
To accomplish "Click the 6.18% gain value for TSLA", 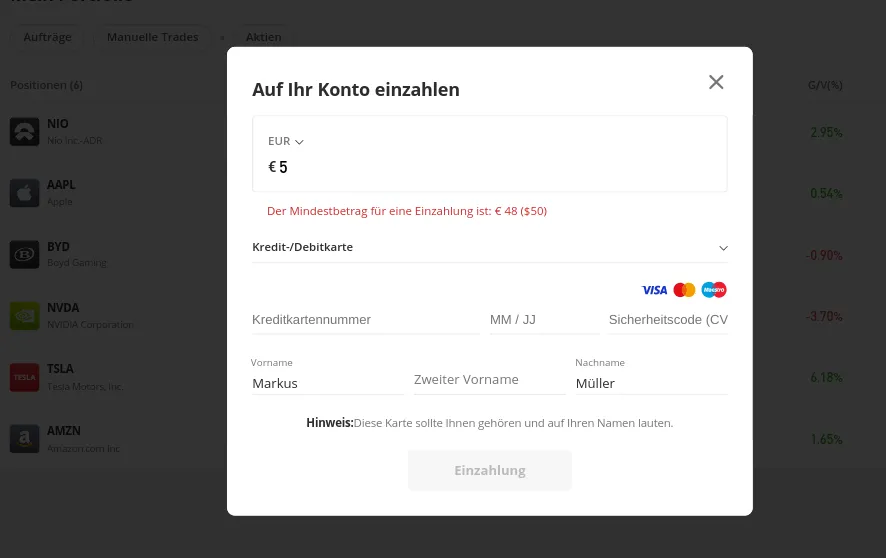I will [826, 377].
